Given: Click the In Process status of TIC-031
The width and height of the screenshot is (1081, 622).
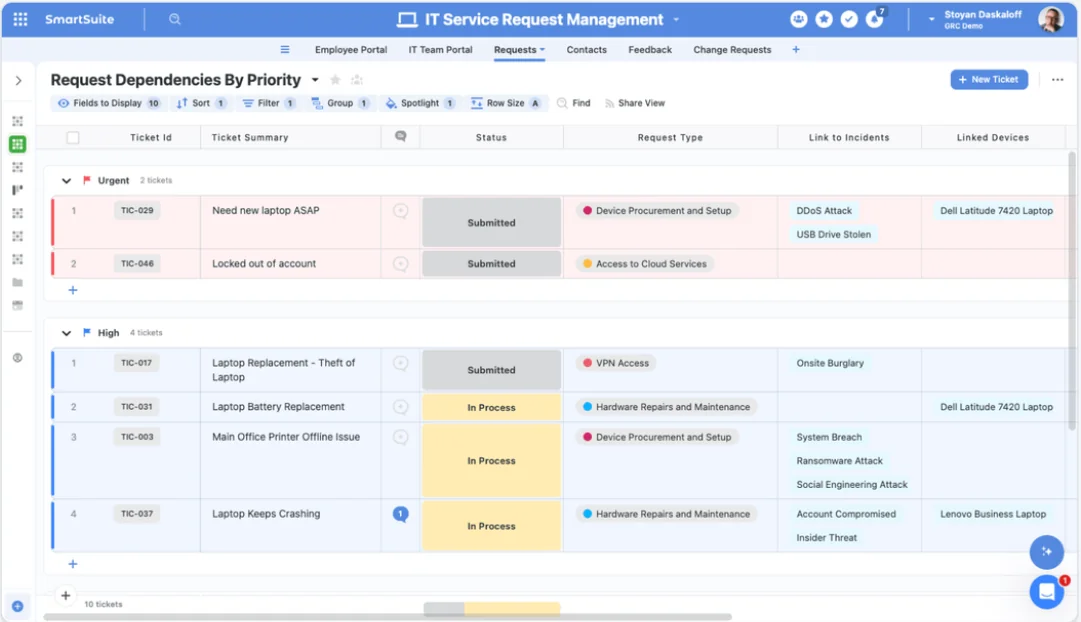Looking at the screenshot, I should point(492,408).
